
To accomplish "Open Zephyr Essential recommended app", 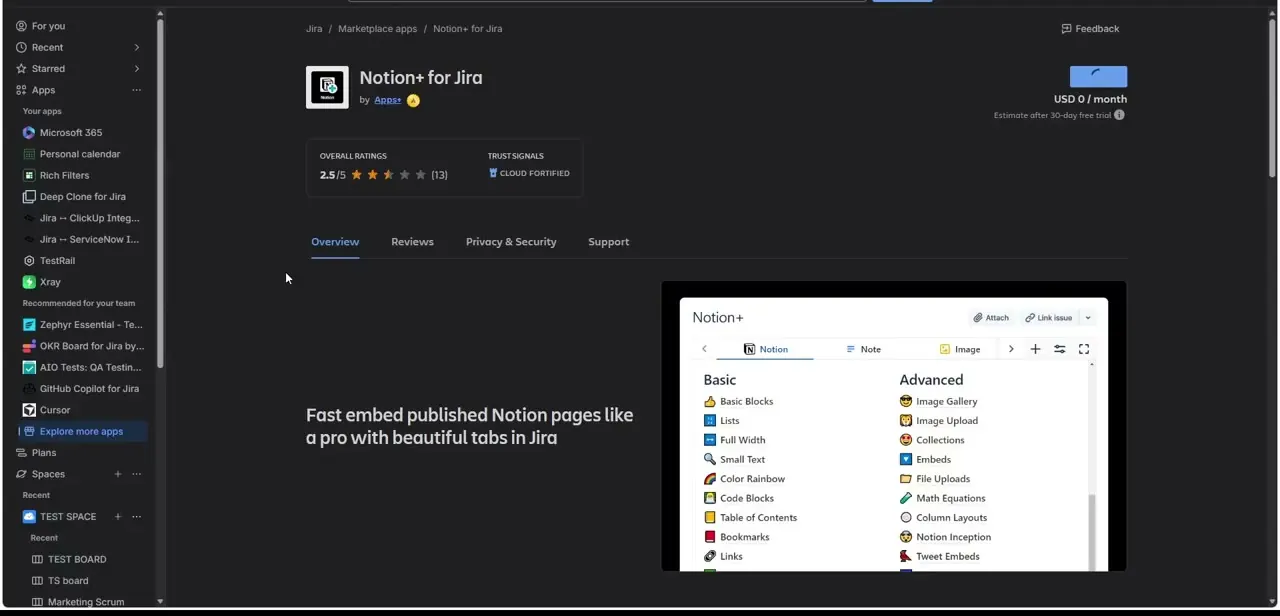I will (x=84, y=325).
